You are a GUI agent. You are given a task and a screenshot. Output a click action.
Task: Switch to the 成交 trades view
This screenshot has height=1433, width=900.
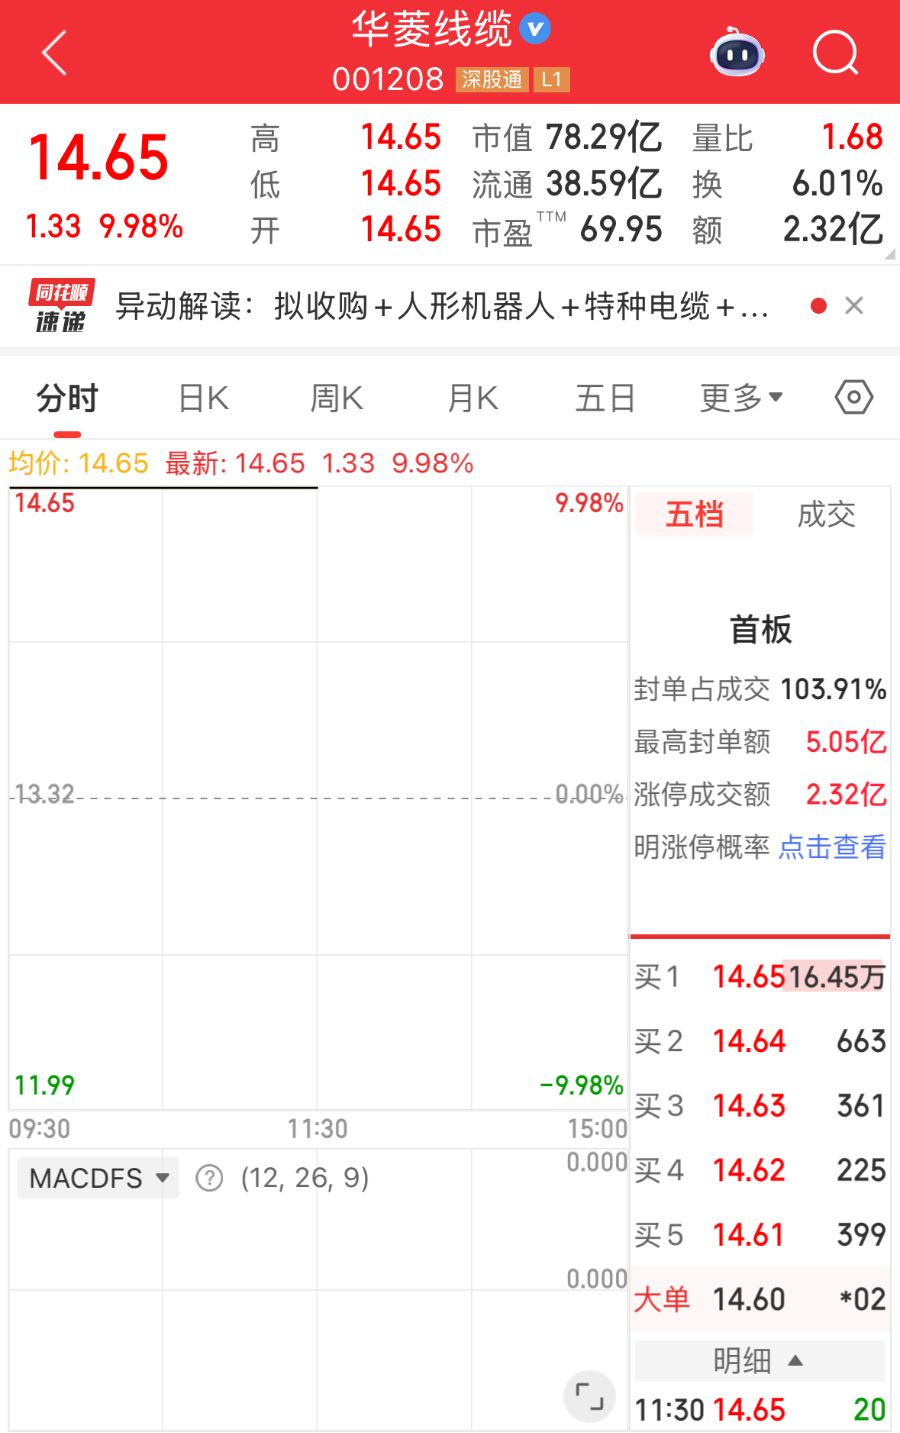click(x=826, y=515)
